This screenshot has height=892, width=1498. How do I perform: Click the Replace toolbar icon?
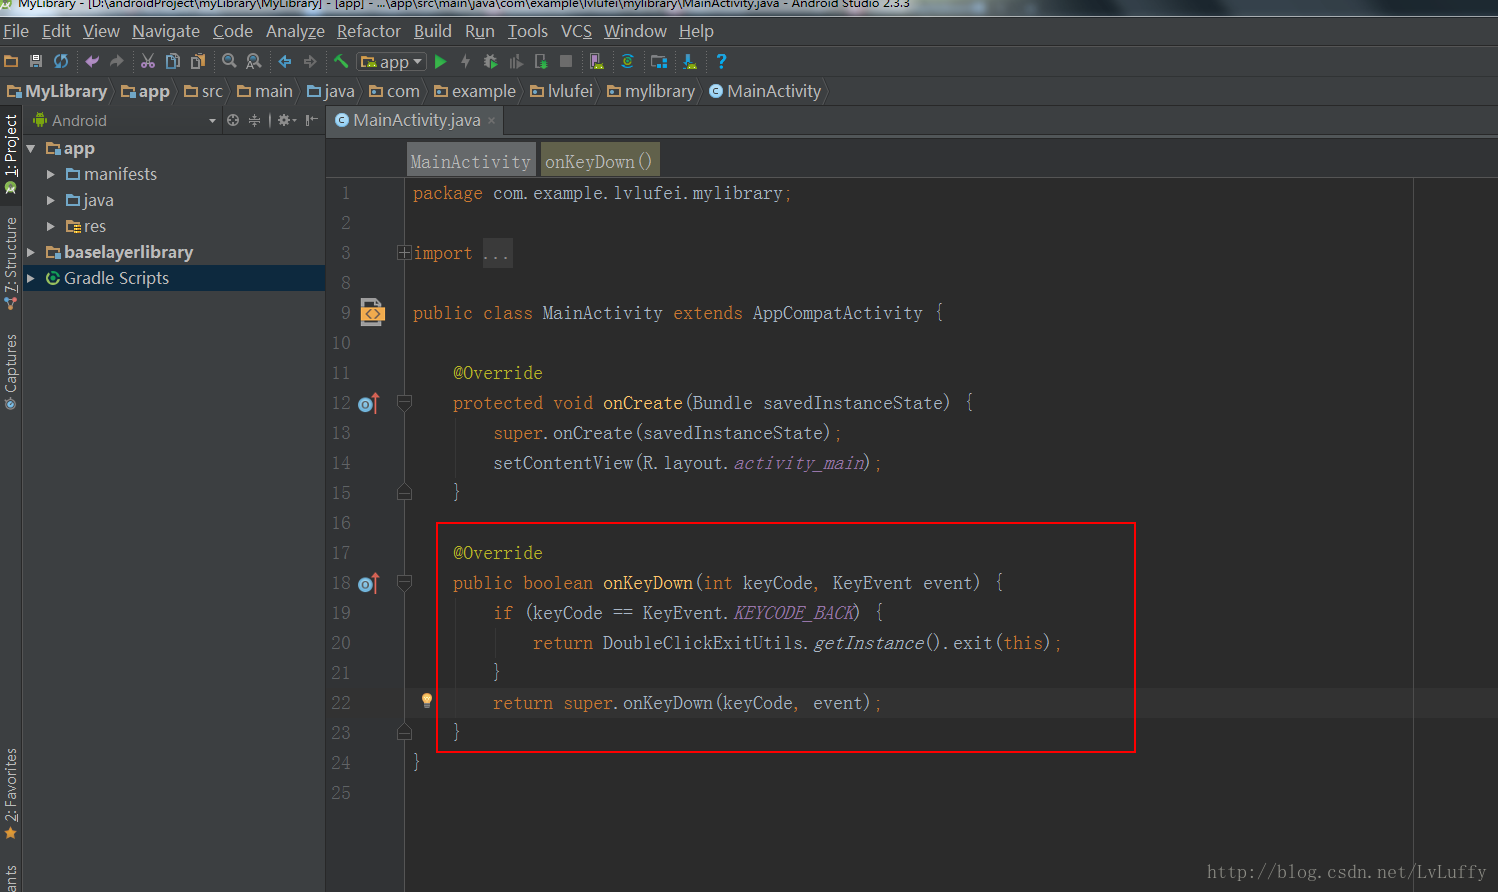(x=254, y=61)
